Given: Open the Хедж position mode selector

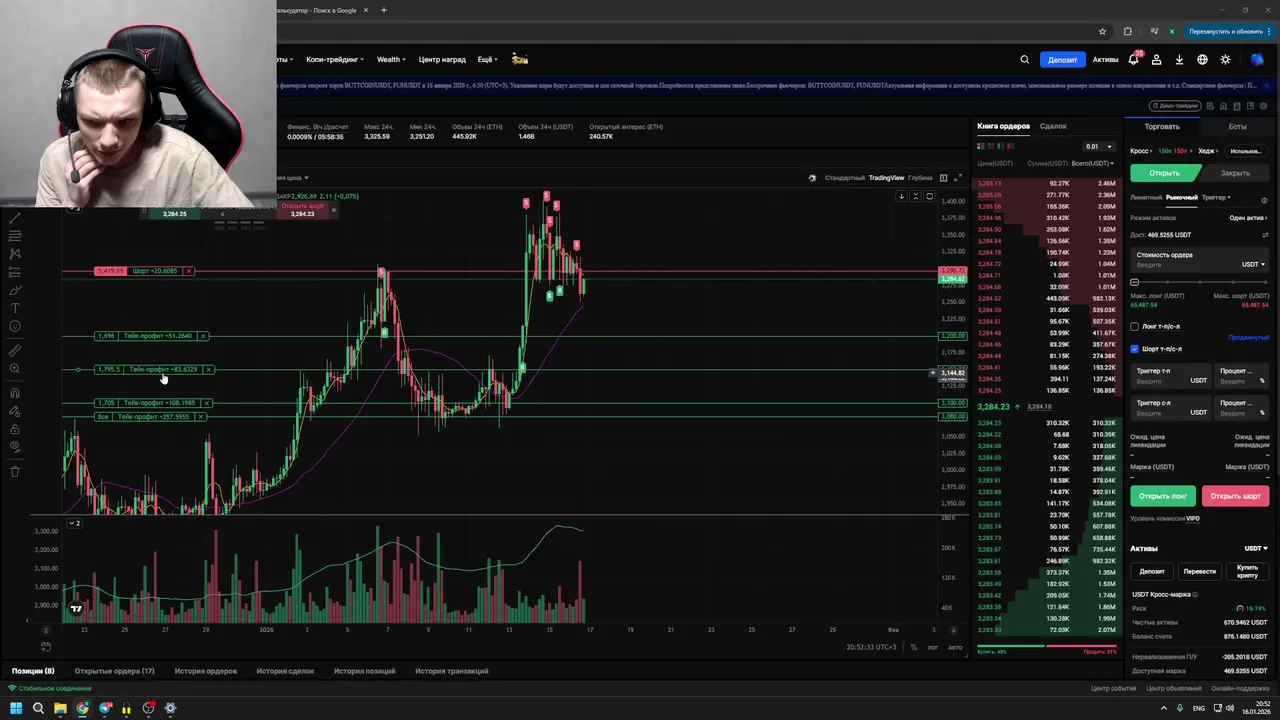Looking at the screenshot, I should point(1206,151).
